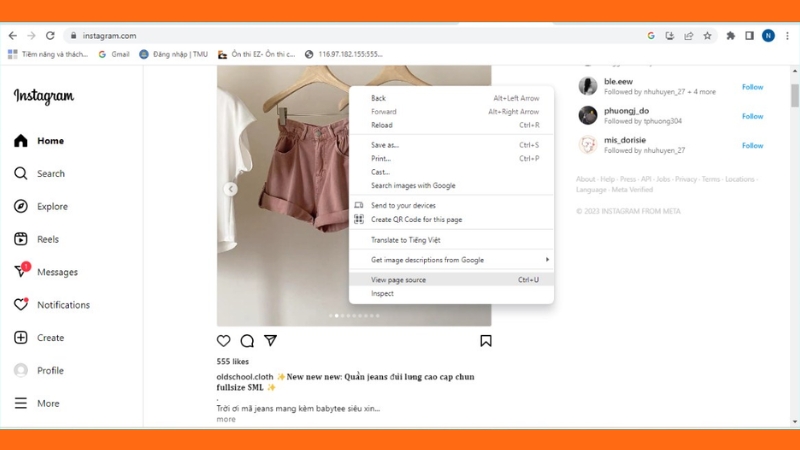Open oldschool.cloth username in caption
This screenshot has height=450, width=800.
245,377
